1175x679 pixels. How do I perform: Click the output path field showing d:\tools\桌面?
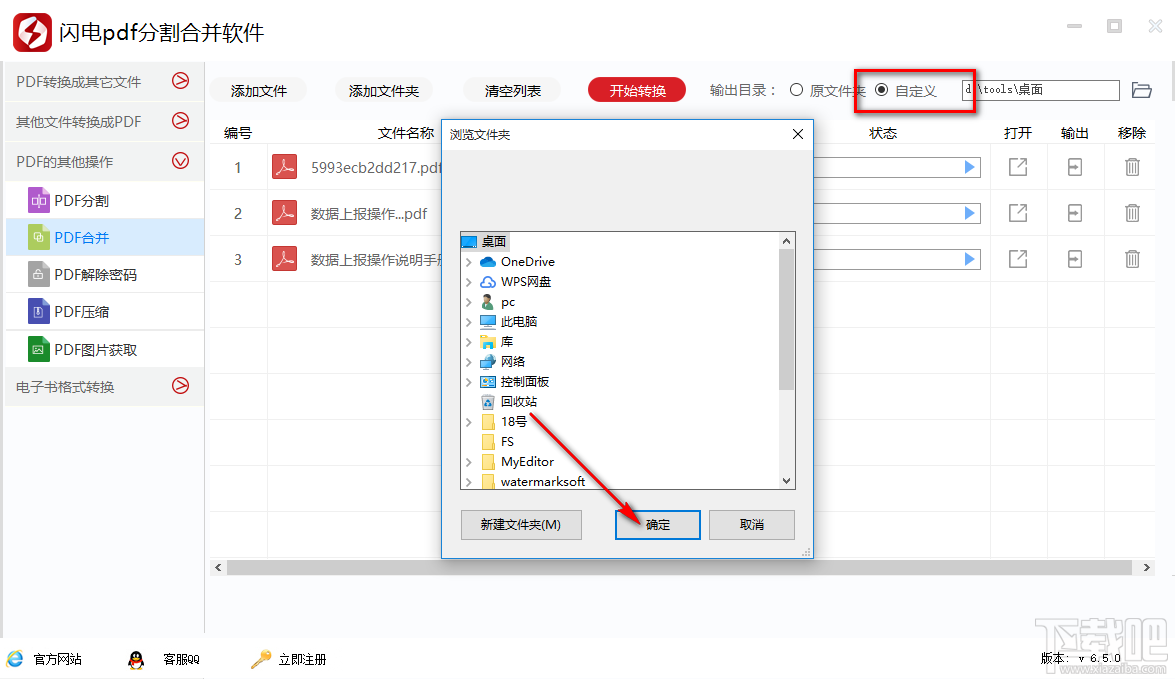[1040, 89]
